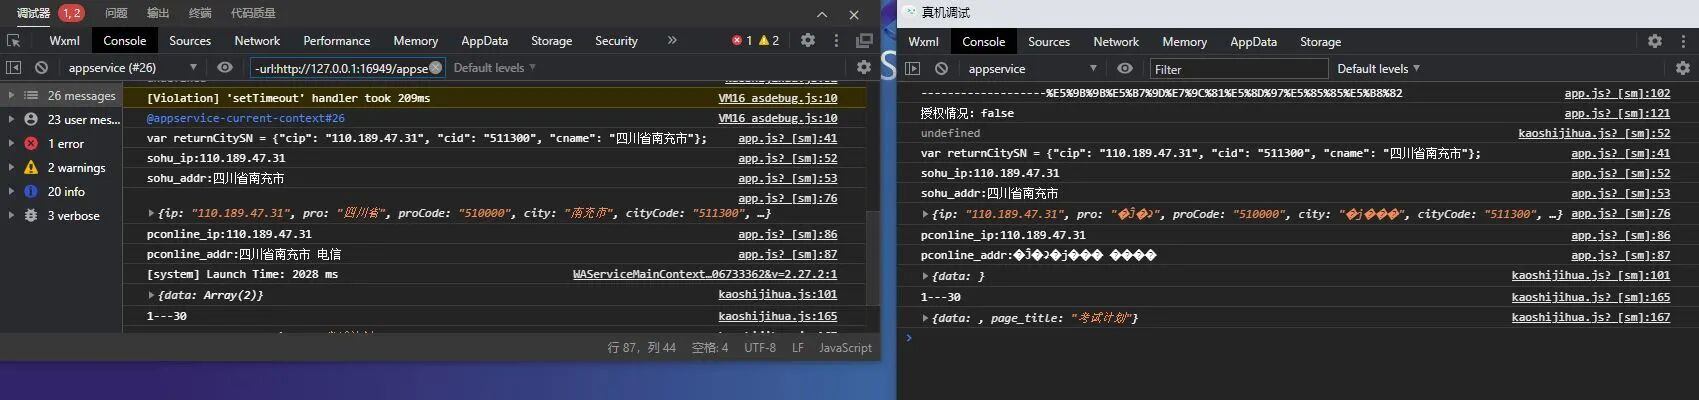Click the JavaScript language mode in status bar
This screenshot has width=1699, height=400.
[x=845, y=347]
